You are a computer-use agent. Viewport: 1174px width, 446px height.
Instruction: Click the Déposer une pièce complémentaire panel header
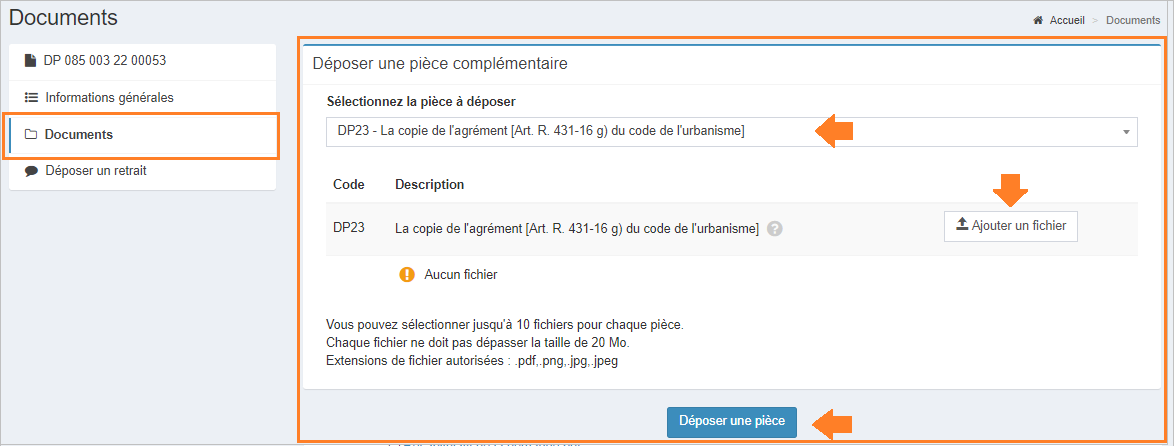[732, 64]
